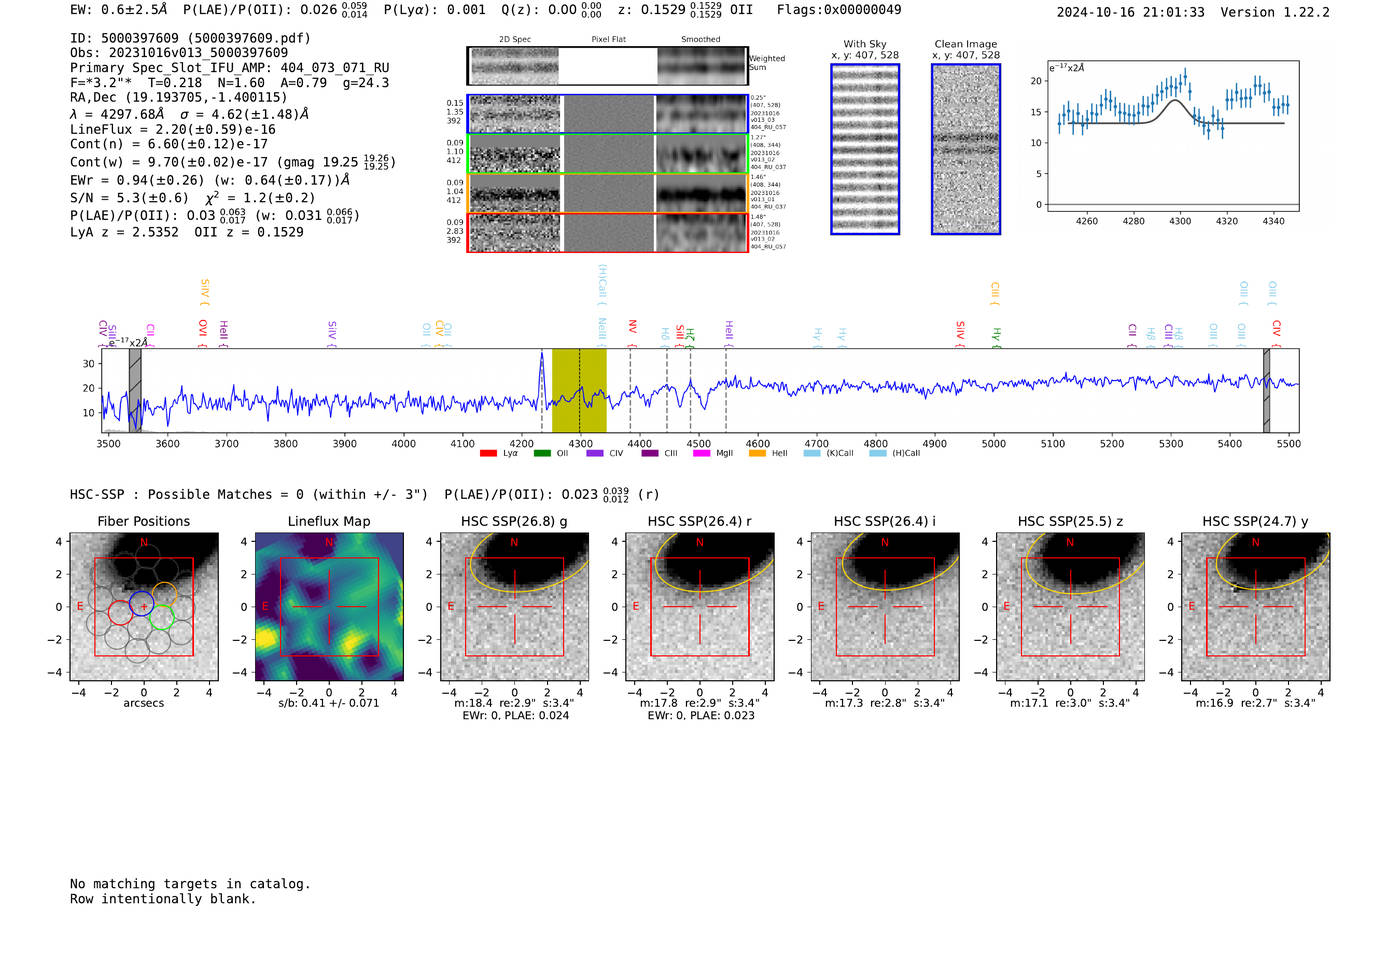The image size is (1400, 953).
Task: Open the HSC SSP(25.5) z cutout
Action: tap(1070, 606)
